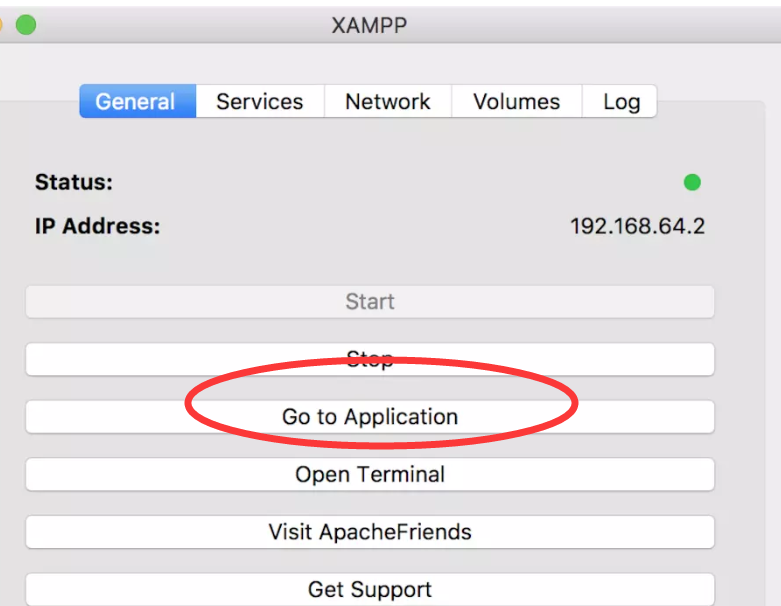
Task: Click empty title bar right of XAMPP
Action: (x=600, y=25)
